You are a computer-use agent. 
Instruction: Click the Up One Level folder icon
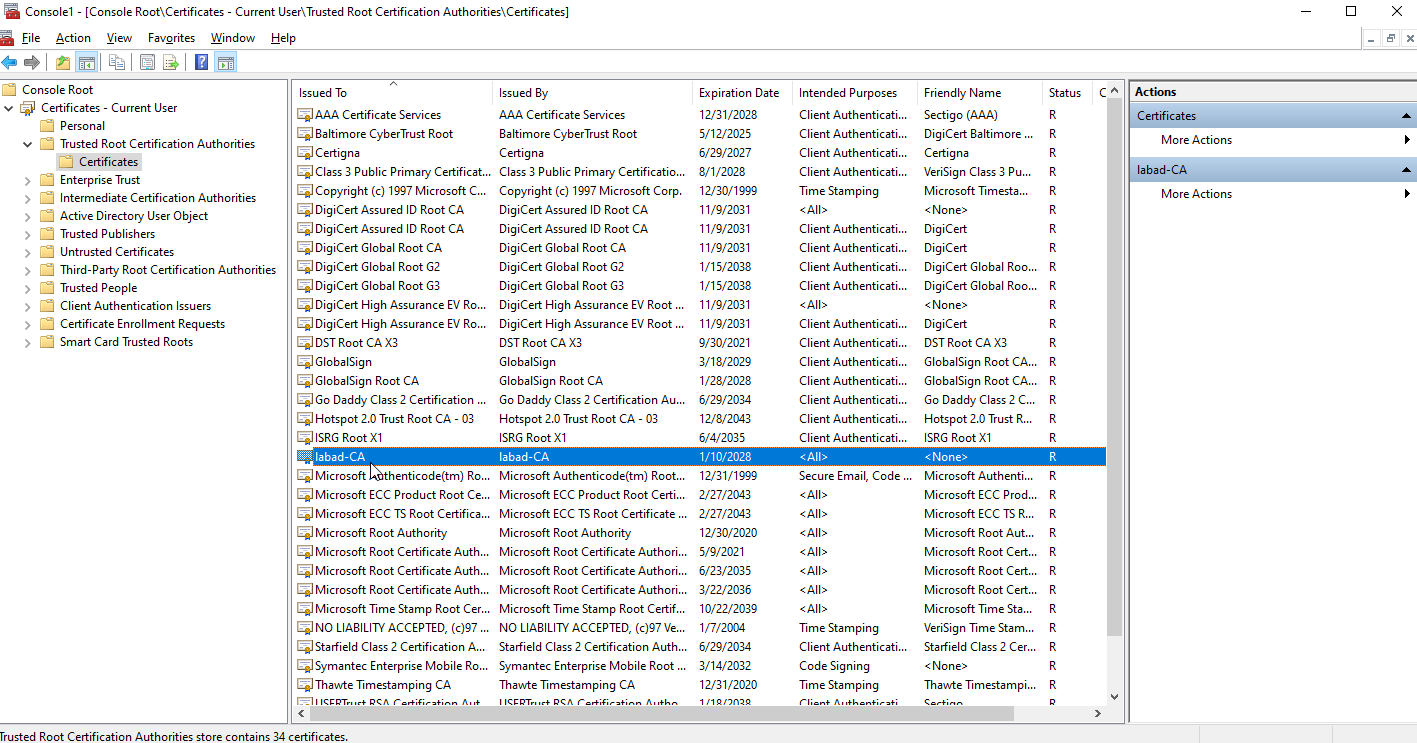click(x=63, y=63)
